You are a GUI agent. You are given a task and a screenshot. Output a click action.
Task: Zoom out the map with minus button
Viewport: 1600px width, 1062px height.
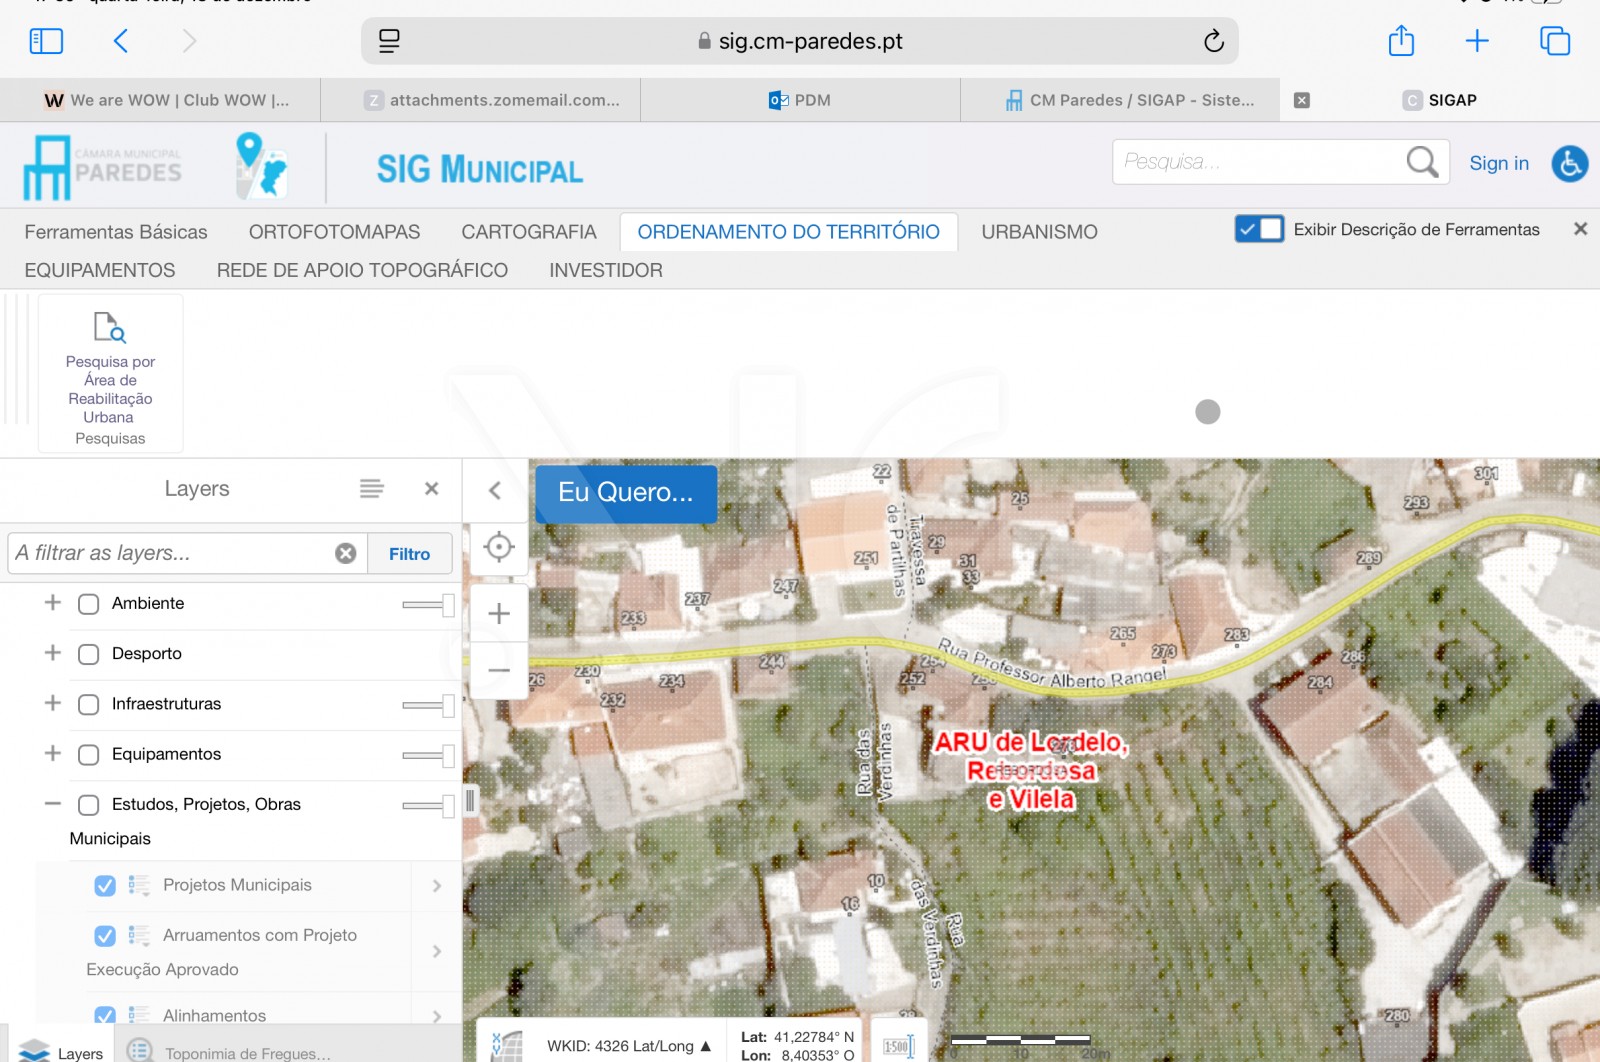pos(499,670)
